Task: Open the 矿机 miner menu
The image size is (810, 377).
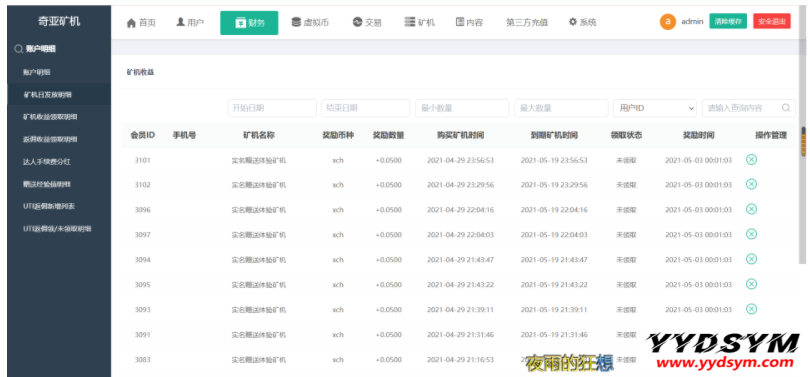Action: [419, 23]
